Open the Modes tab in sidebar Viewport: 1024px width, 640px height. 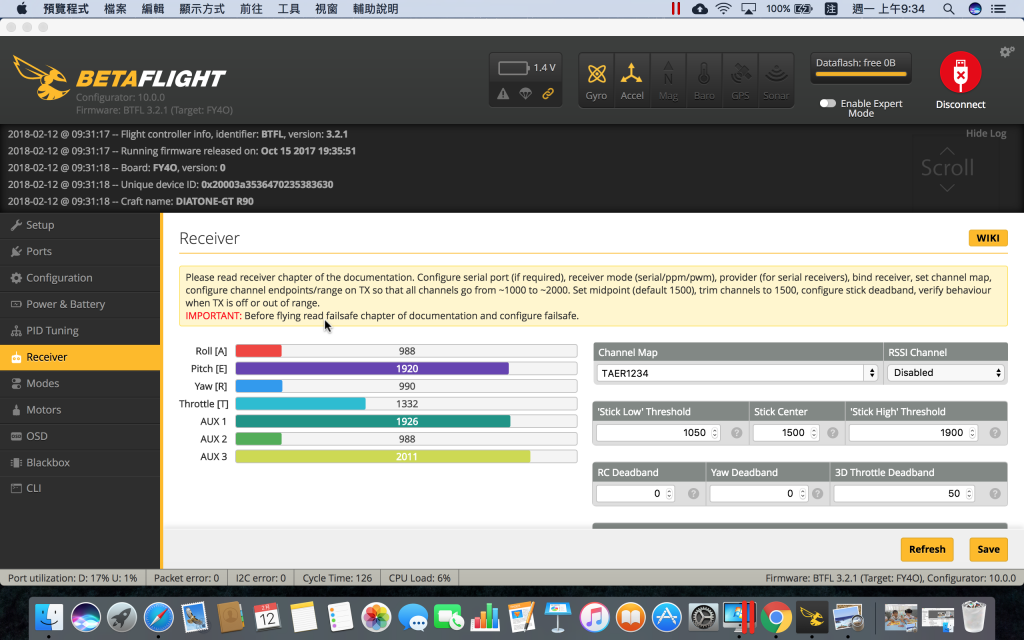(x=43, y=384)
